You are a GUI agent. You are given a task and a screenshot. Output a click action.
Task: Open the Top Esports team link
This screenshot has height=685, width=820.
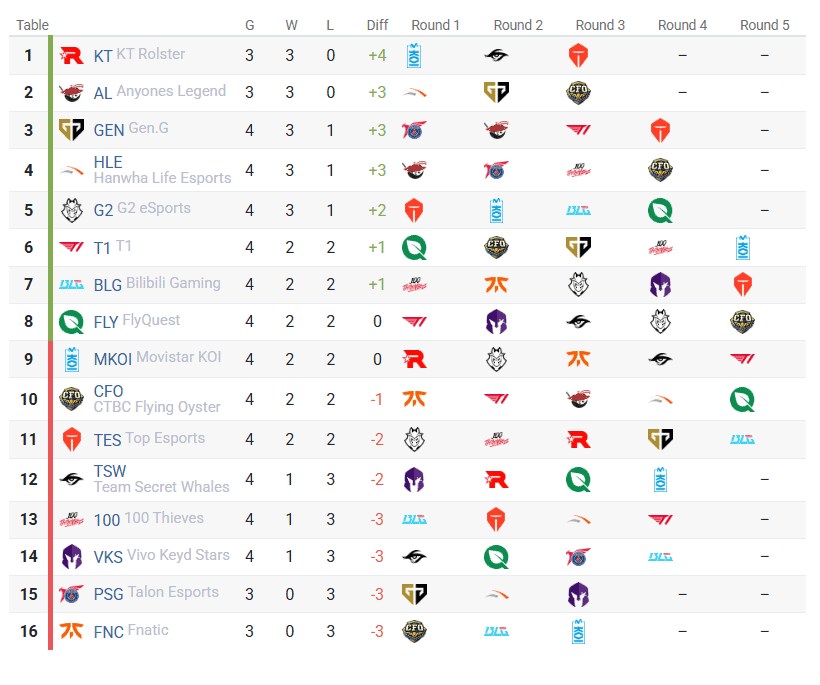(165, 439)
